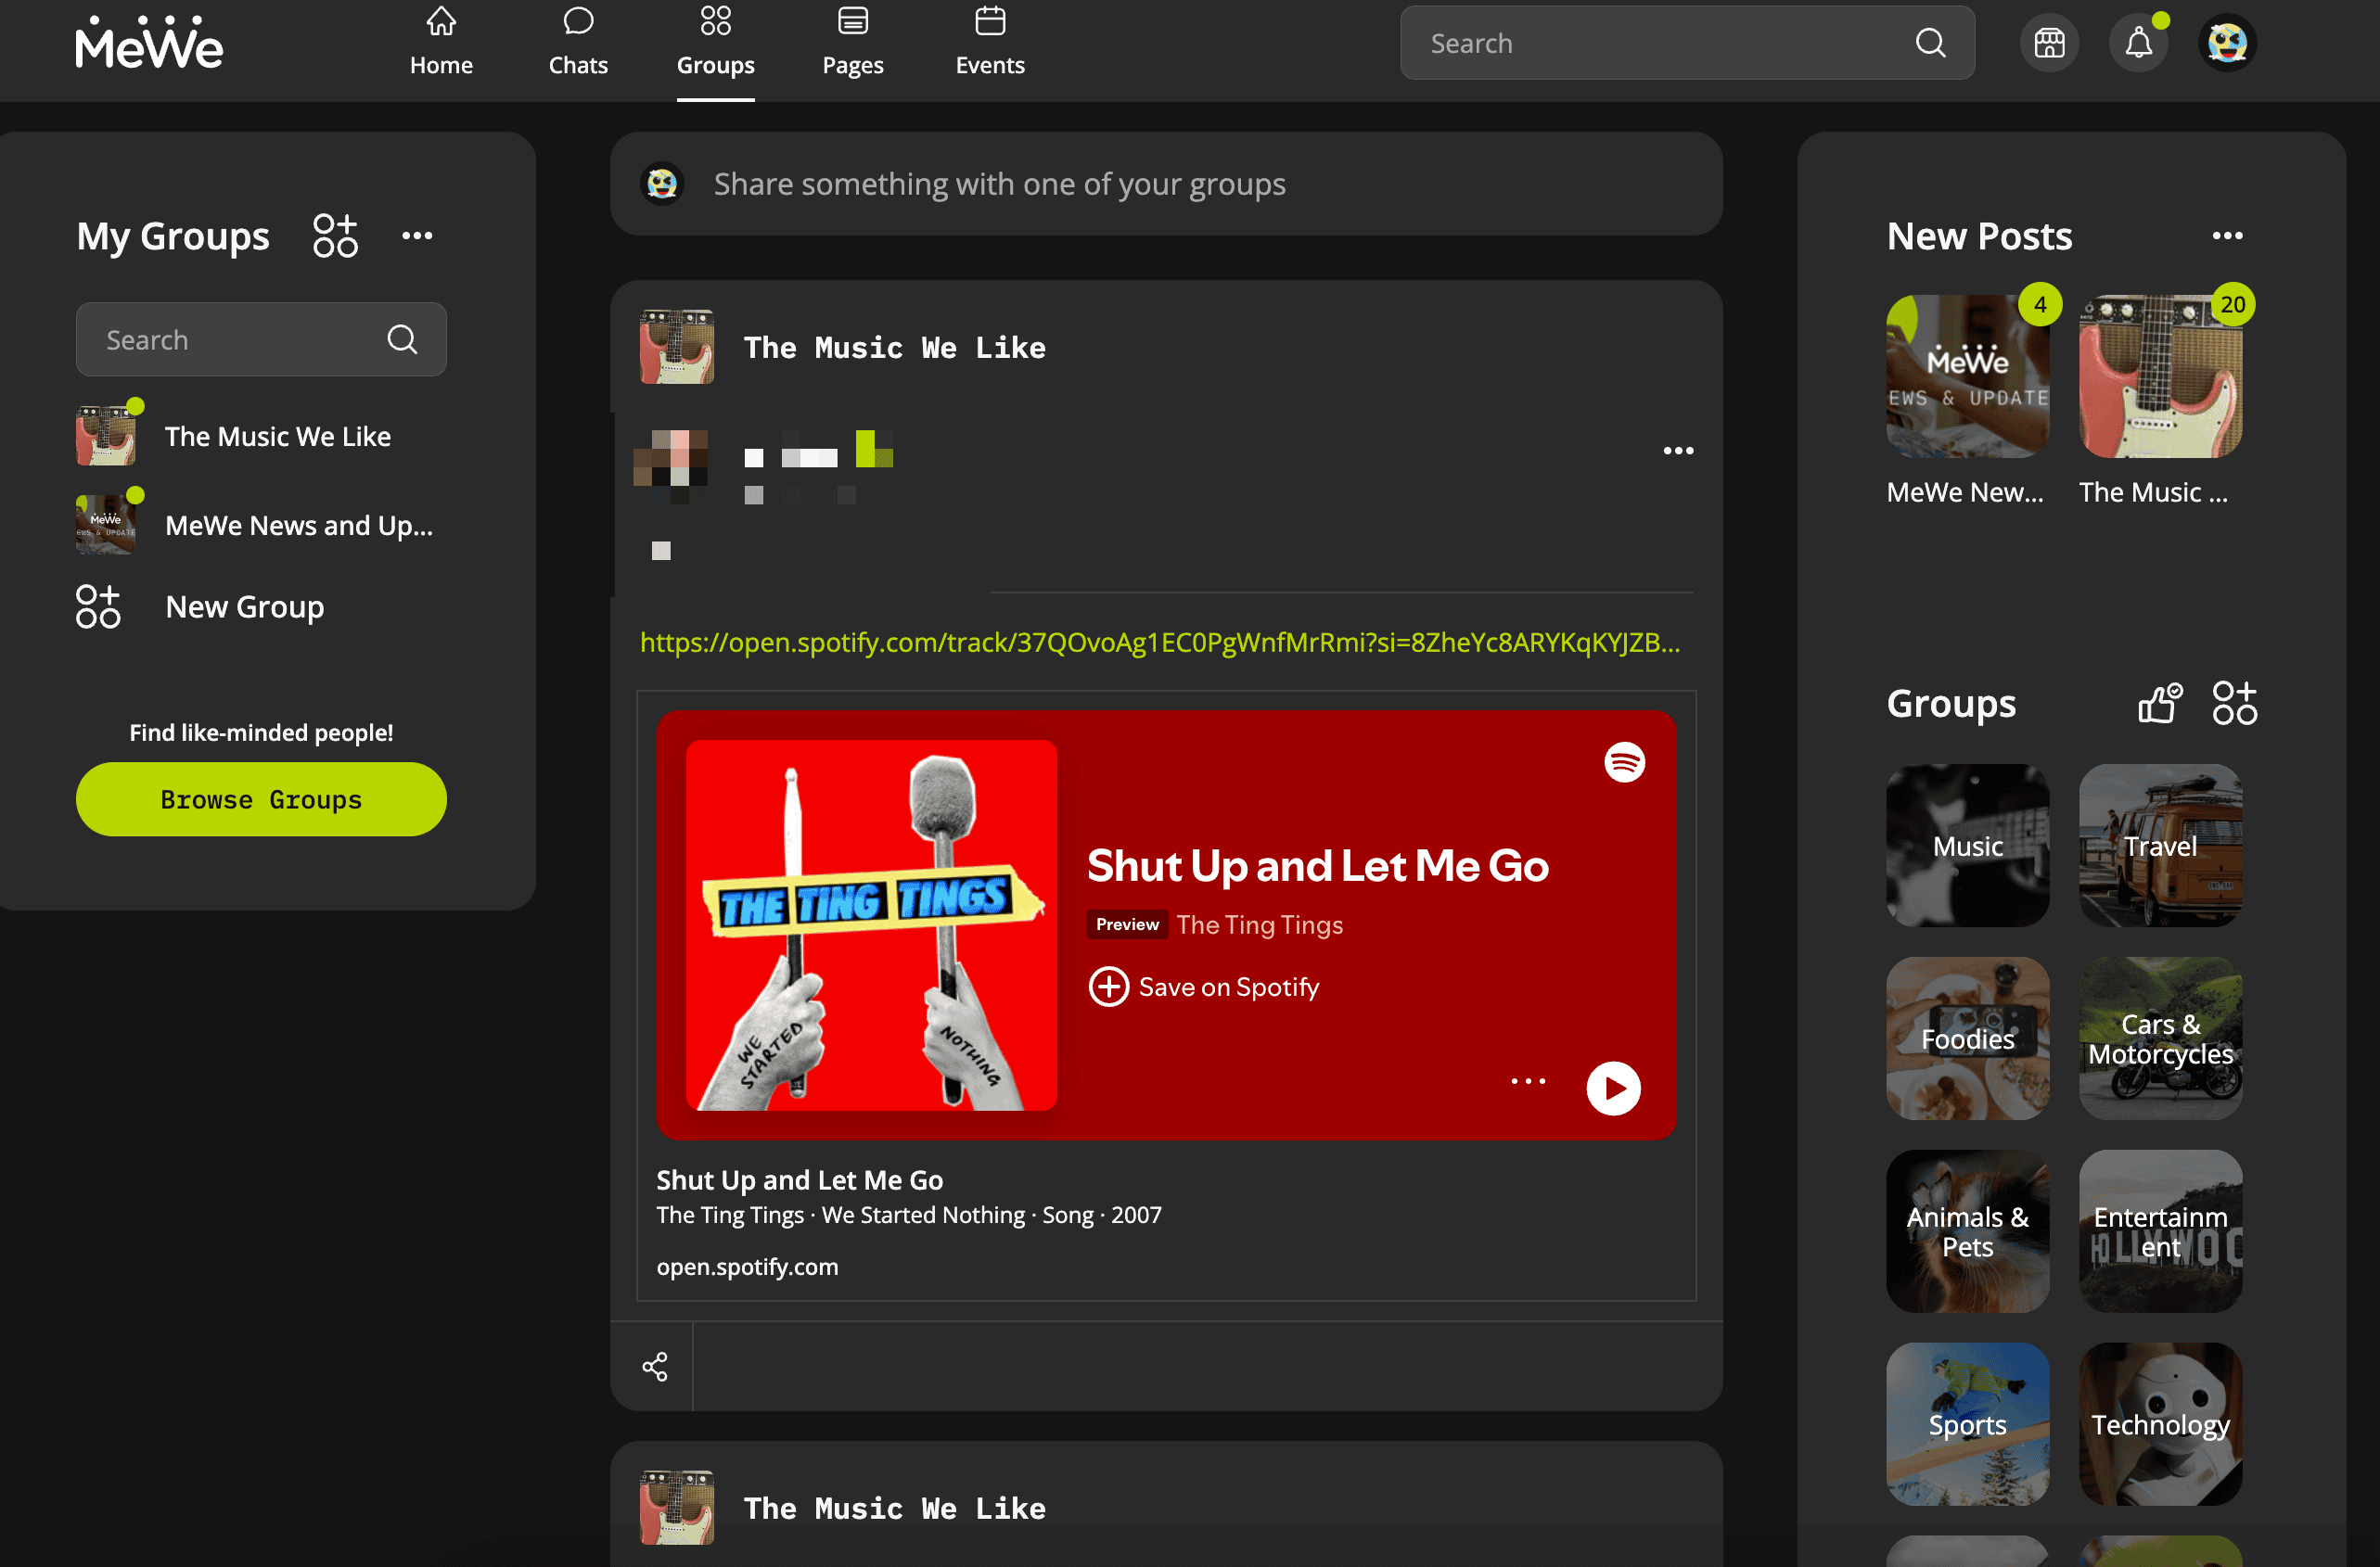
Task: Open the profile avatar menu
Action: coord(2227,43)
